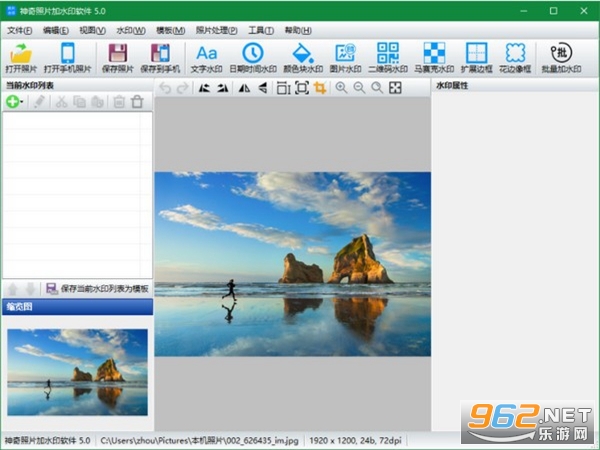
Task: Click the undo arrow icon
Action: 165,88
